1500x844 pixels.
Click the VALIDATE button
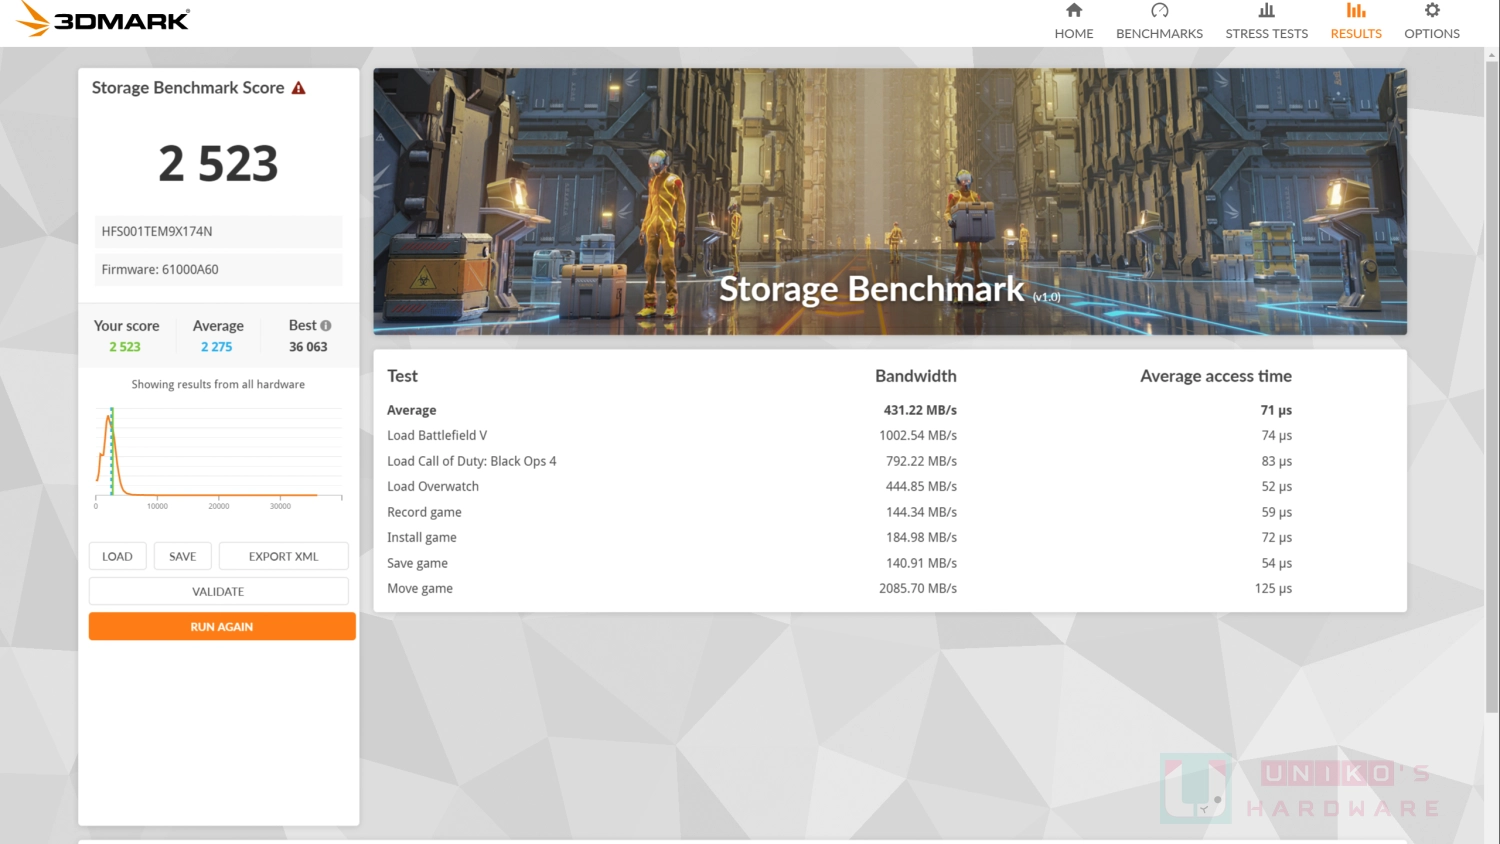pos(219,591)
